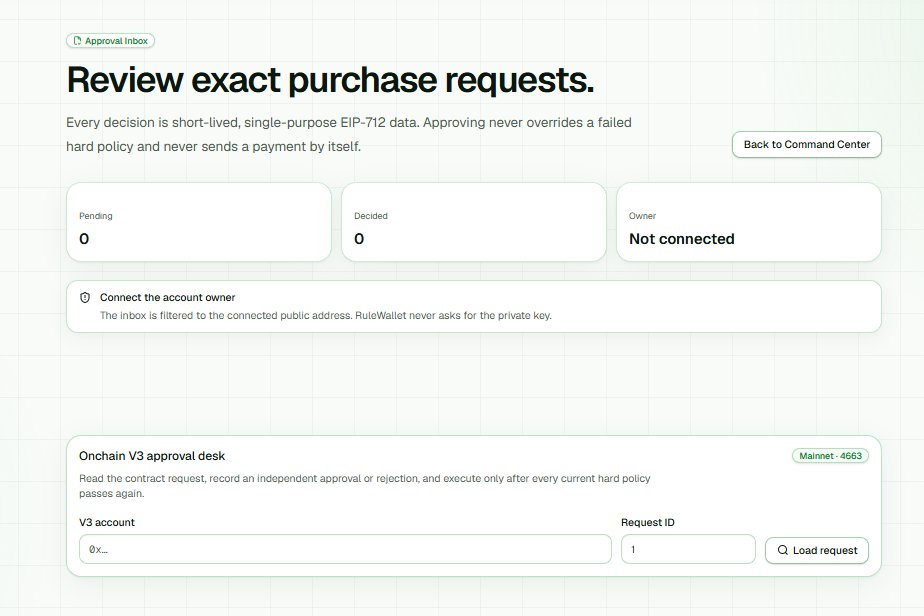Click the Request ID field label

648,522
